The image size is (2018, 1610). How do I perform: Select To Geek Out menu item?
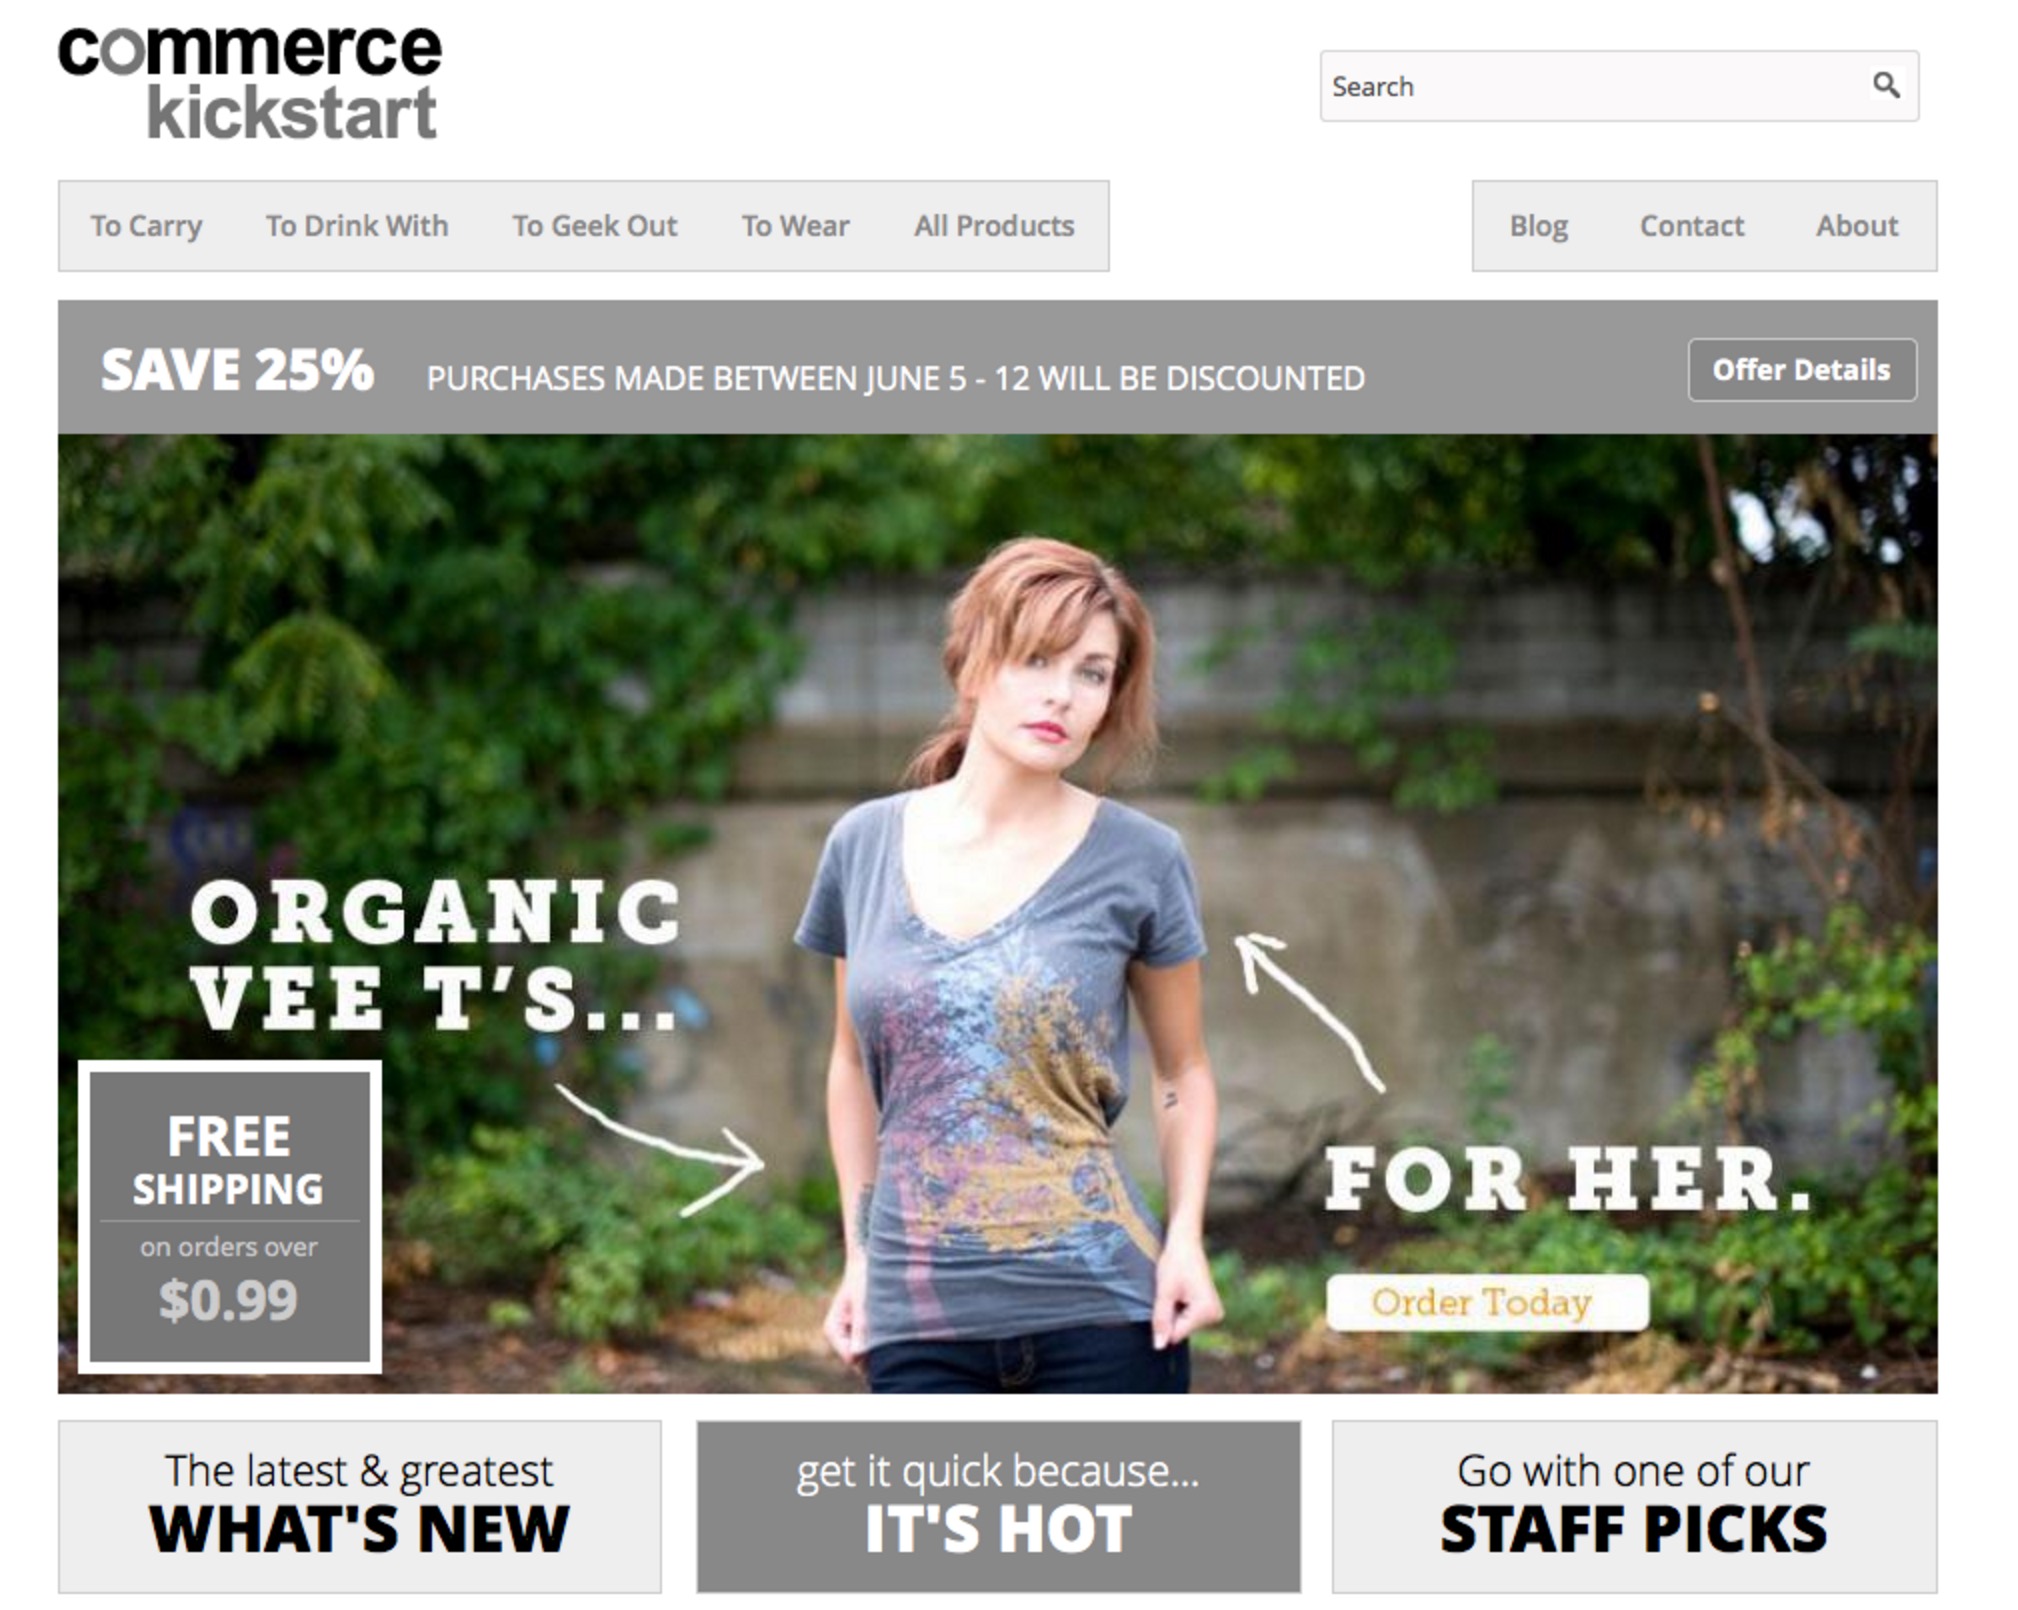pos(595,226)
